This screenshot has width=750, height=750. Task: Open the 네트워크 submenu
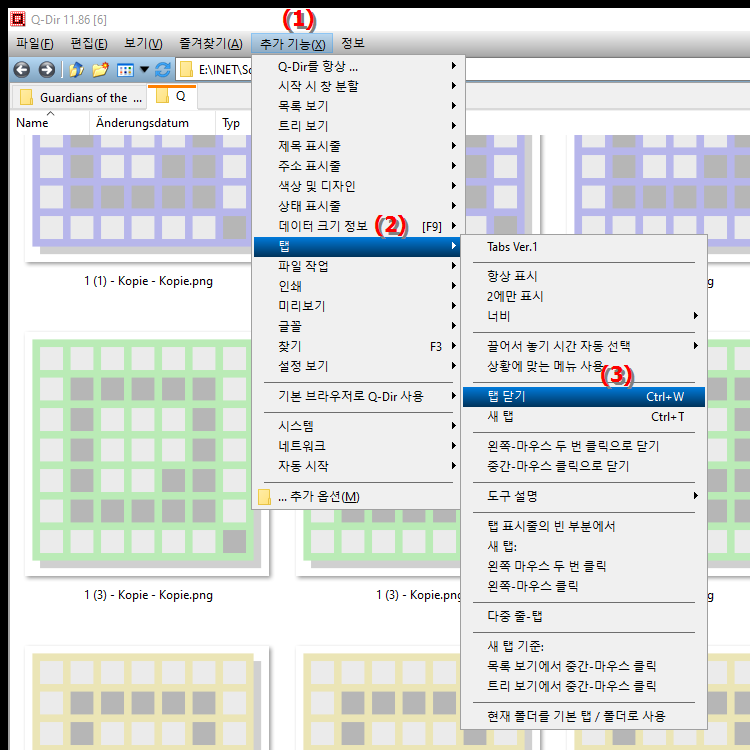tap(356, 446)
